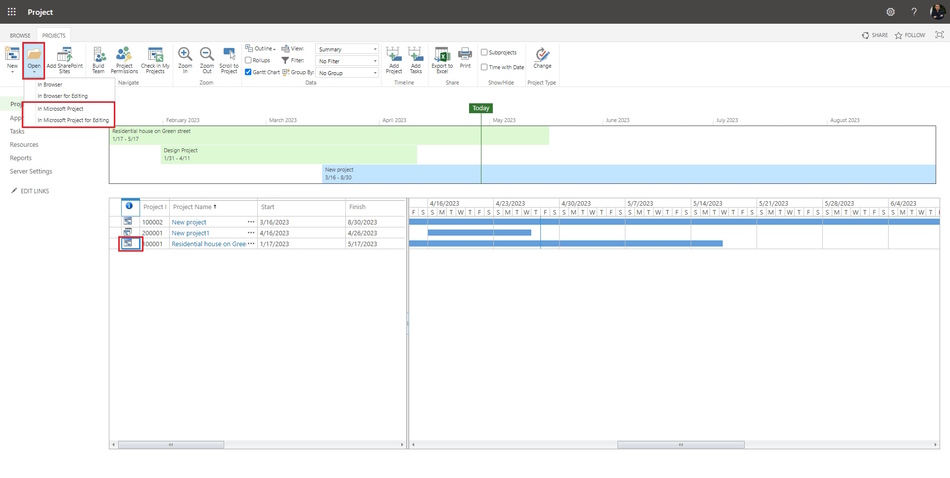The image size is (950, 478).
Task: Click the project icon for New project row
Action: (128, 222)
